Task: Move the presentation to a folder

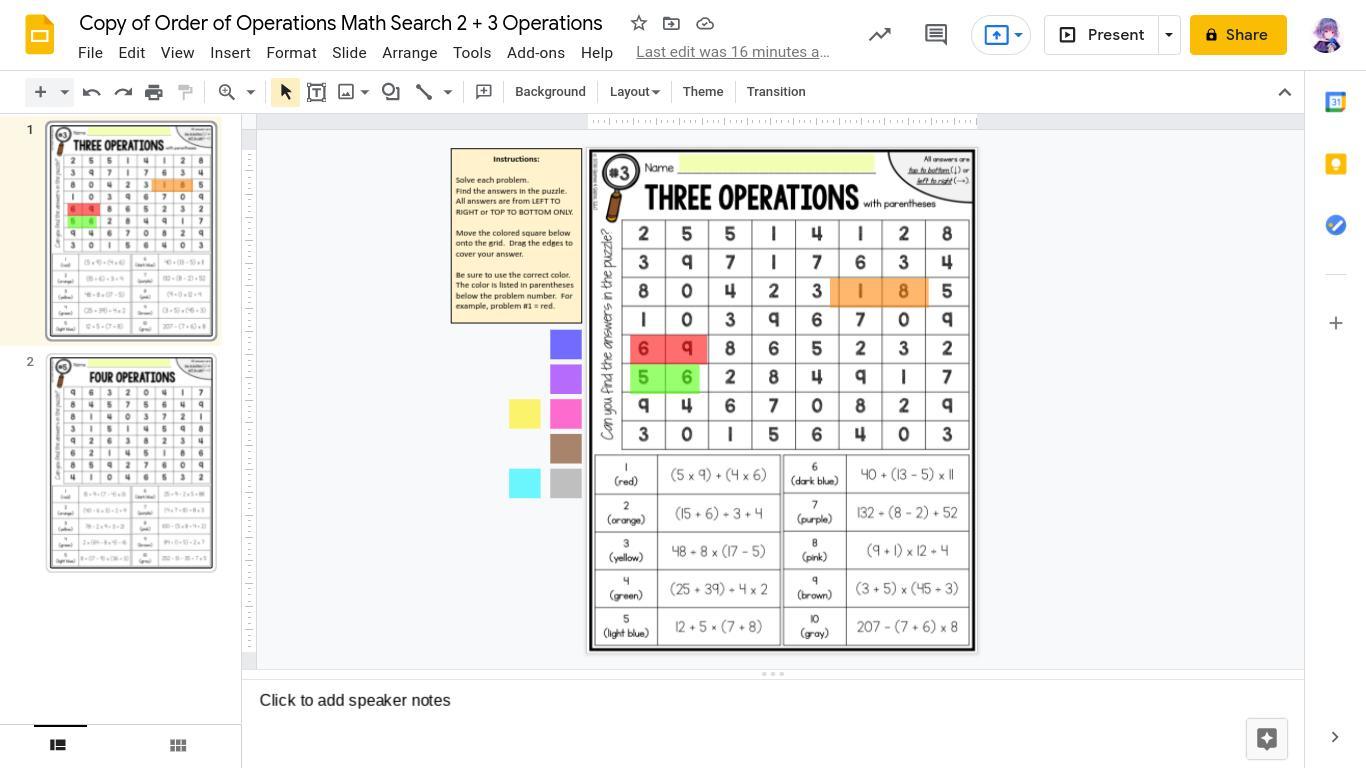Action: 671,23
